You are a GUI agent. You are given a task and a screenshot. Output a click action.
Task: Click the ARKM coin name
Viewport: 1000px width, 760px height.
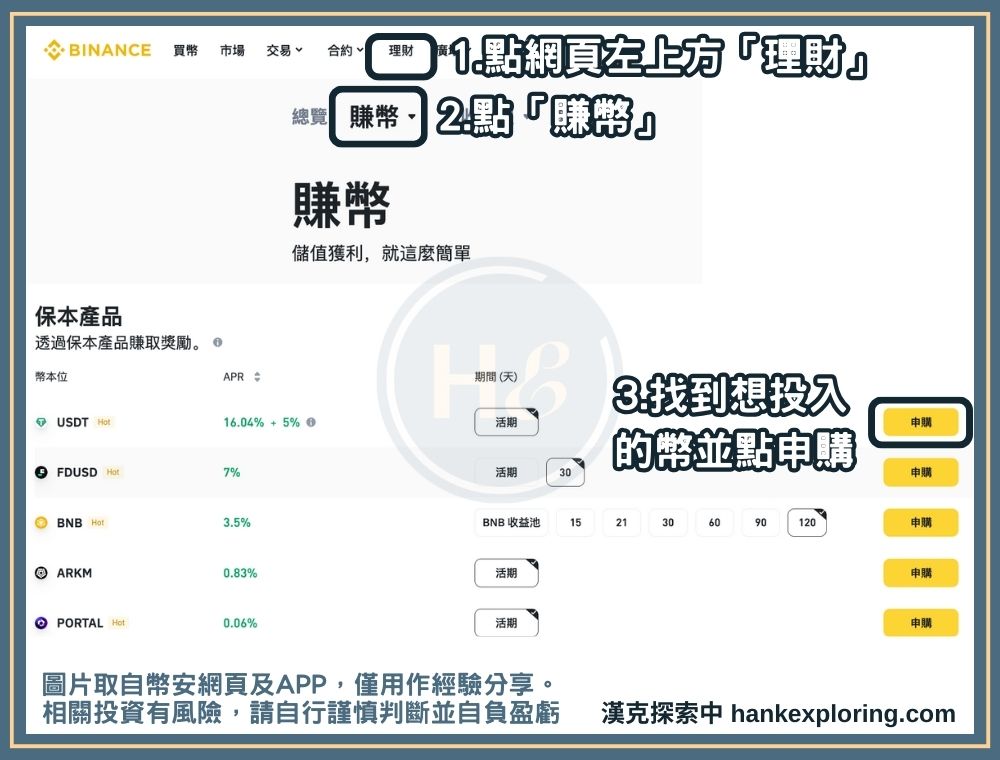pos(75,573)
